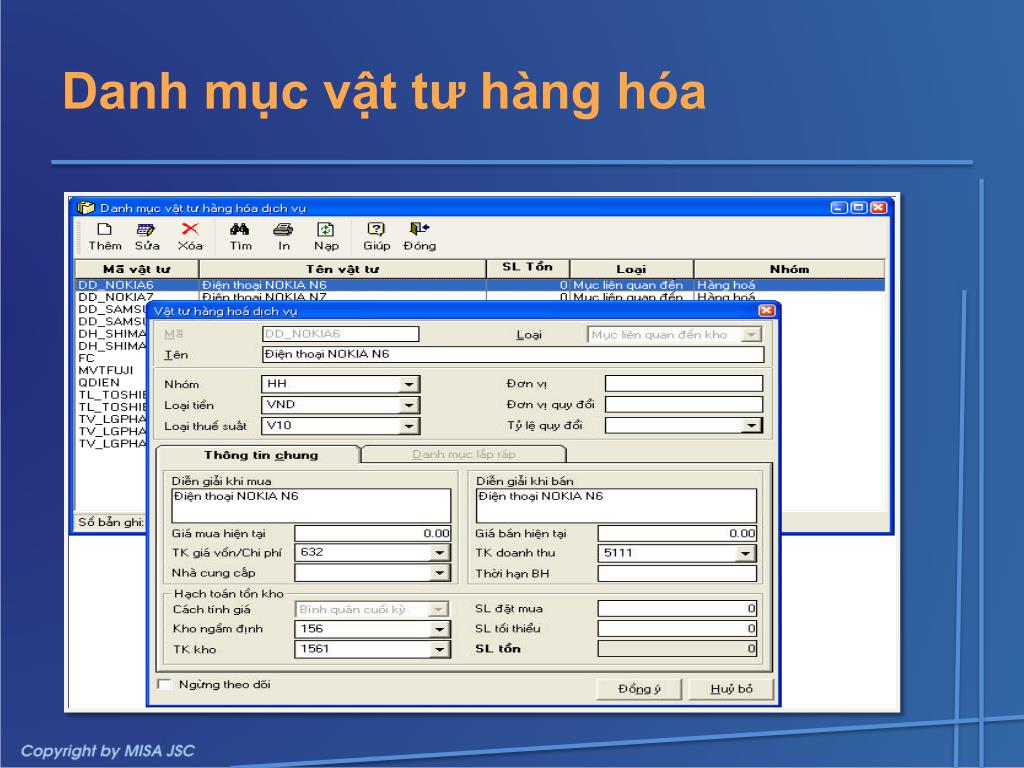
Task: Click the Diễn giải khi mua text area
Action: (311, 505)
